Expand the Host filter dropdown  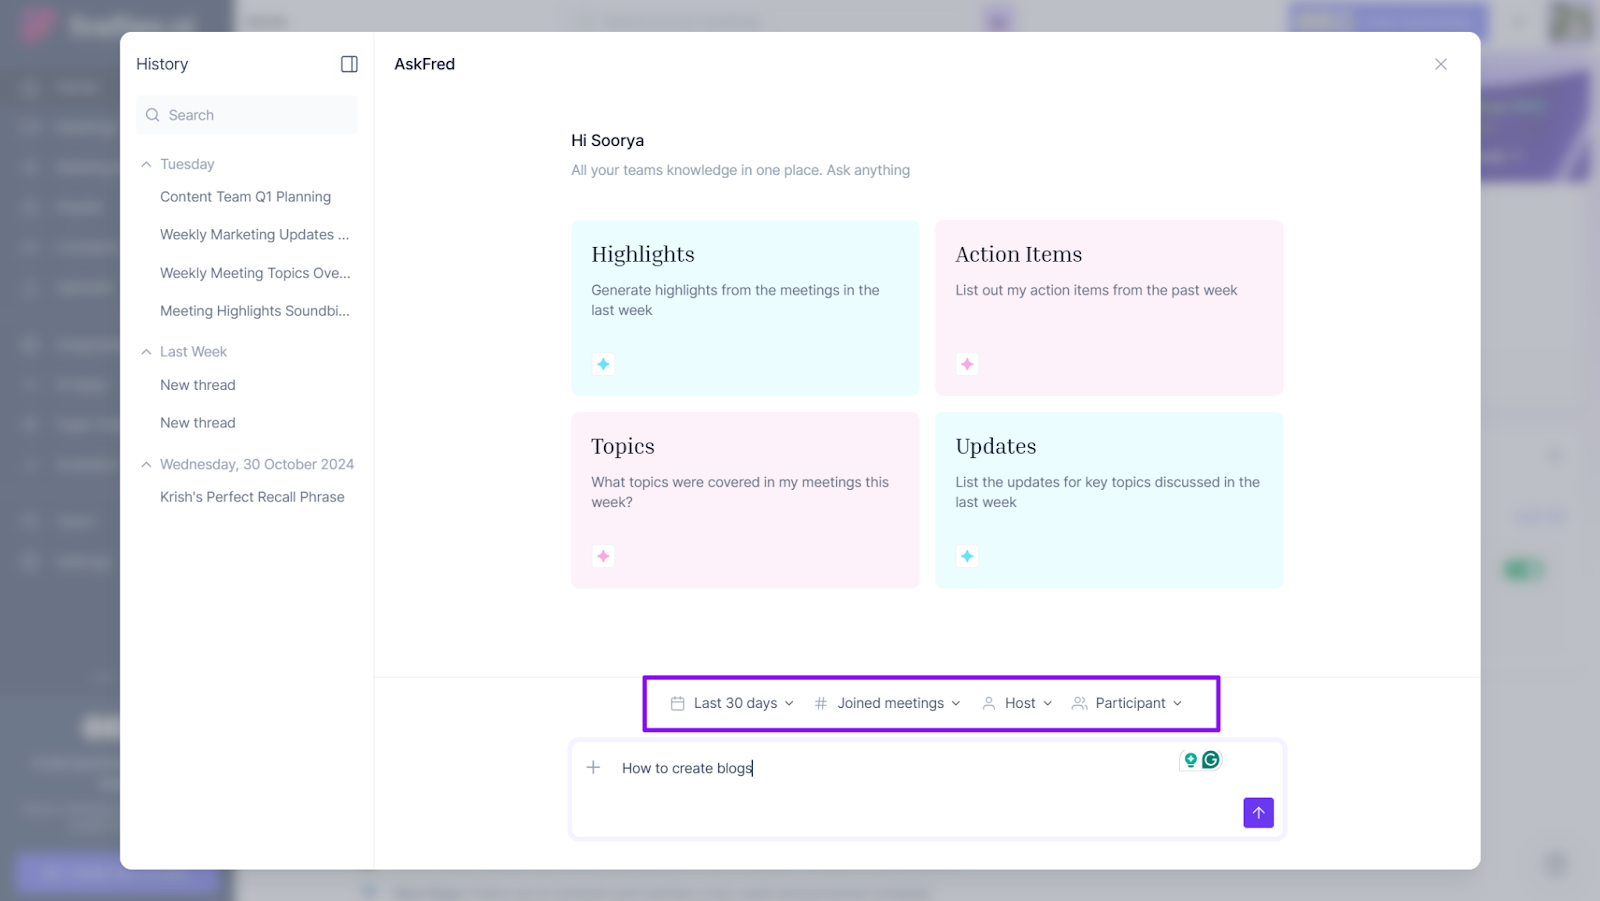point(1017,703)
